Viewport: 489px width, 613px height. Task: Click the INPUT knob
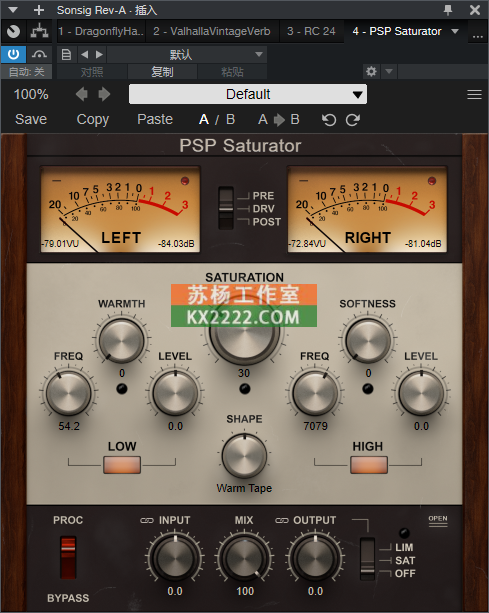click(175, 557)
